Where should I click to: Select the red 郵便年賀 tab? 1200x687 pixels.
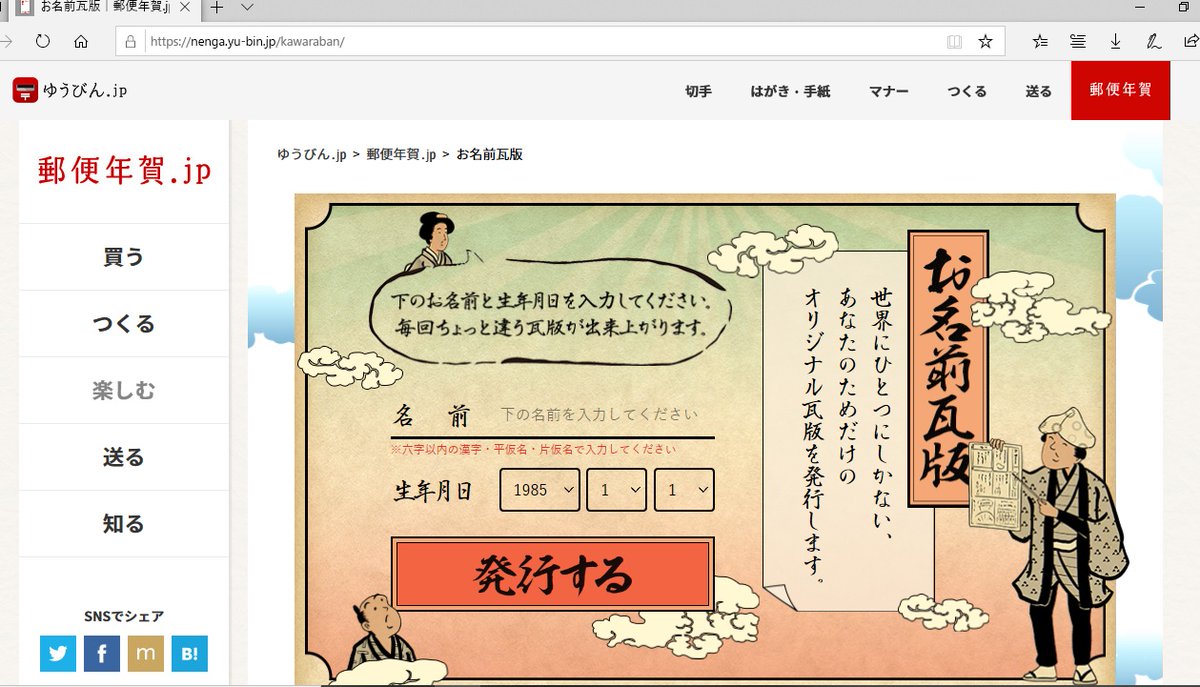click(1120, 90)
